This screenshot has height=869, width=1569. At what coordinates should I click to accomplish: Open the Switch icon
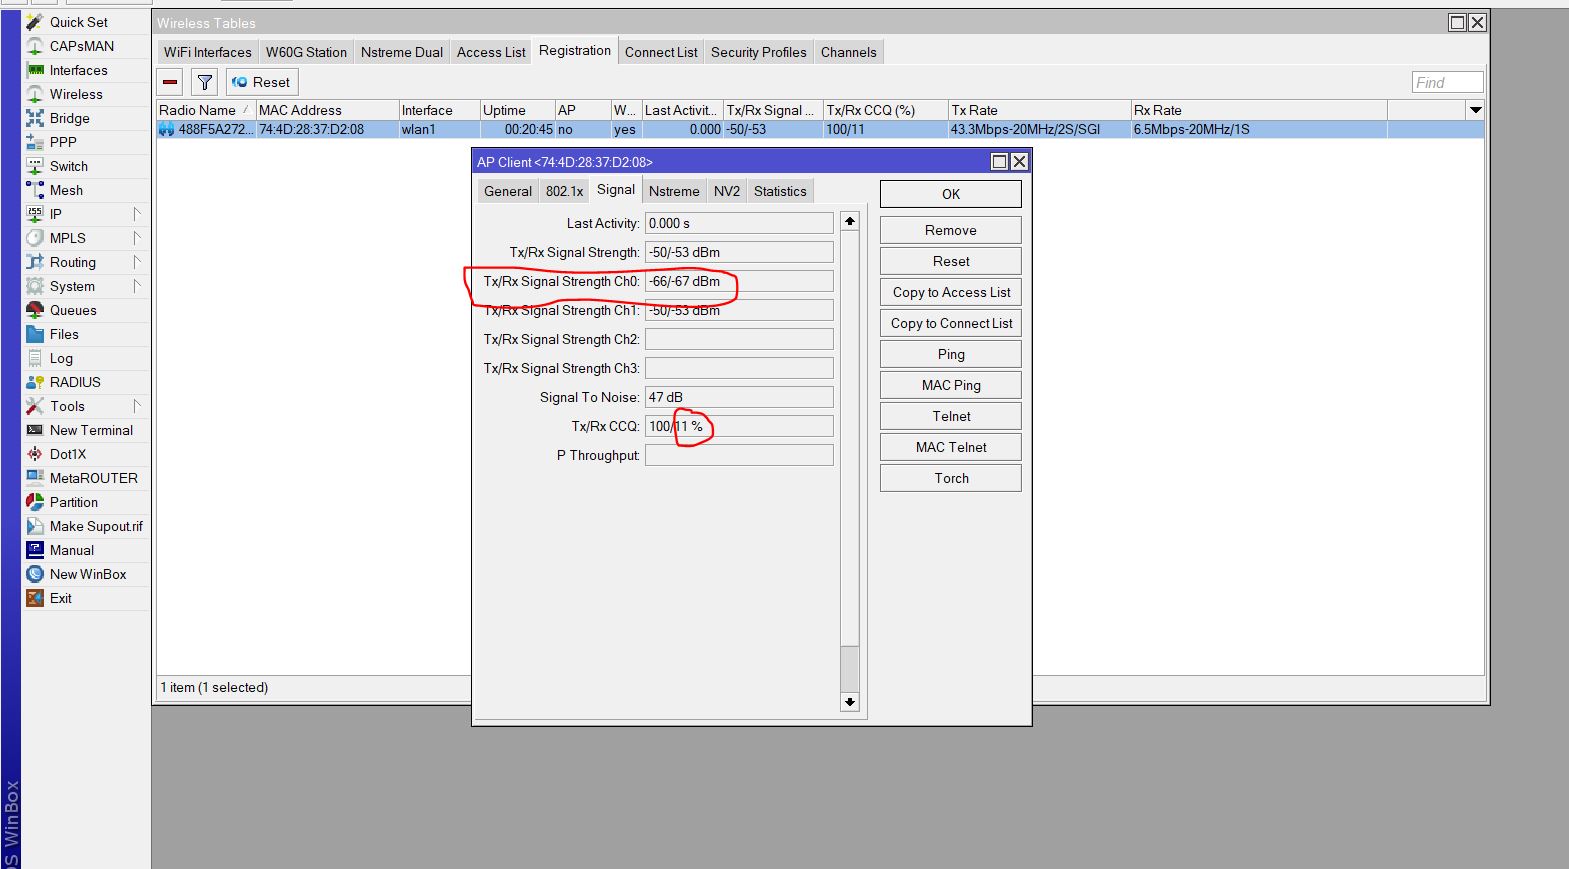(35, 166)
